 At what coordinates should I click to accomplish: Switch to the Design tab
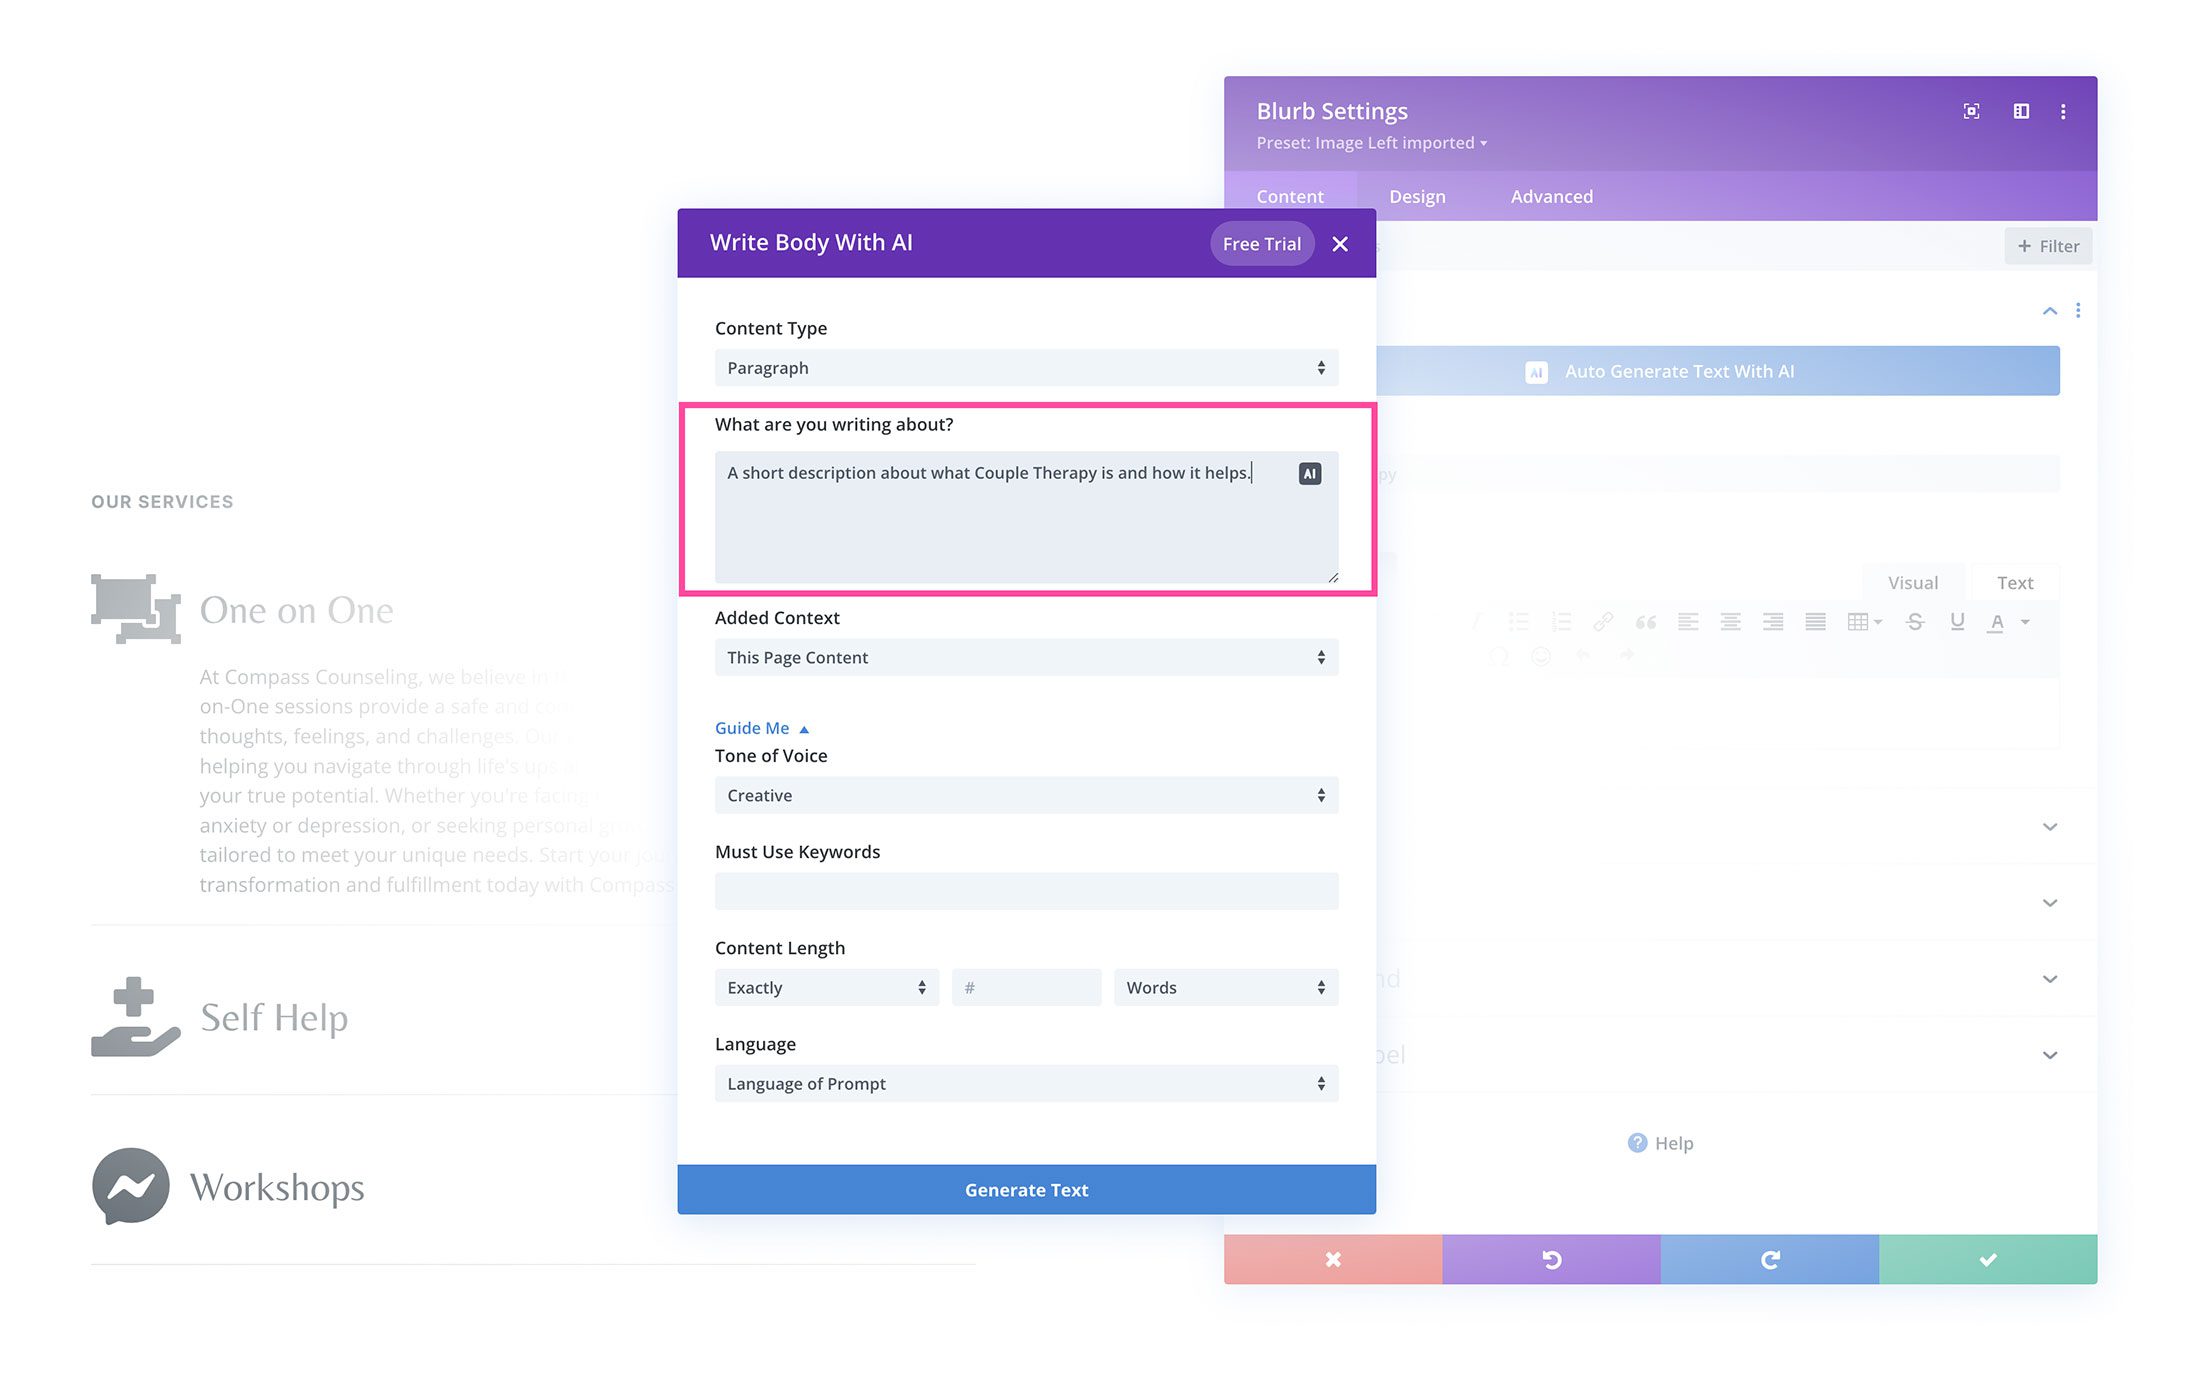[x=1417, y=195]
